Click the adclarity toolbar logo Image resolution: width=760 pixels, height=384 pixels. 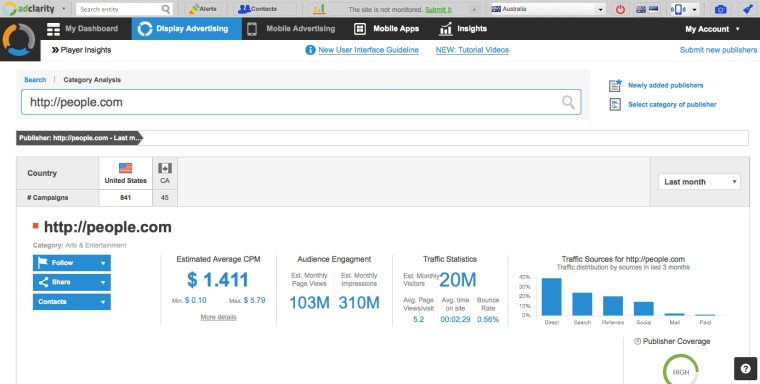[x=29, y=9]
